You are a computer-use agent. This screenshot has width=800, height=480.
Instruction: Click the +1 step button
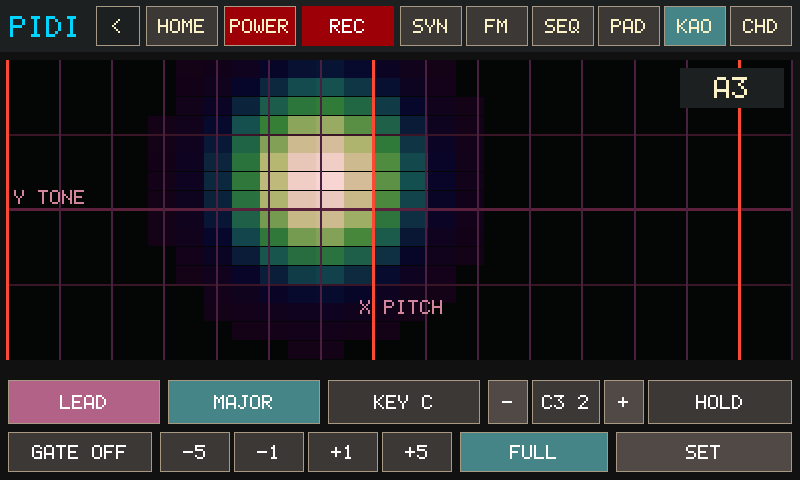(342, 452)
